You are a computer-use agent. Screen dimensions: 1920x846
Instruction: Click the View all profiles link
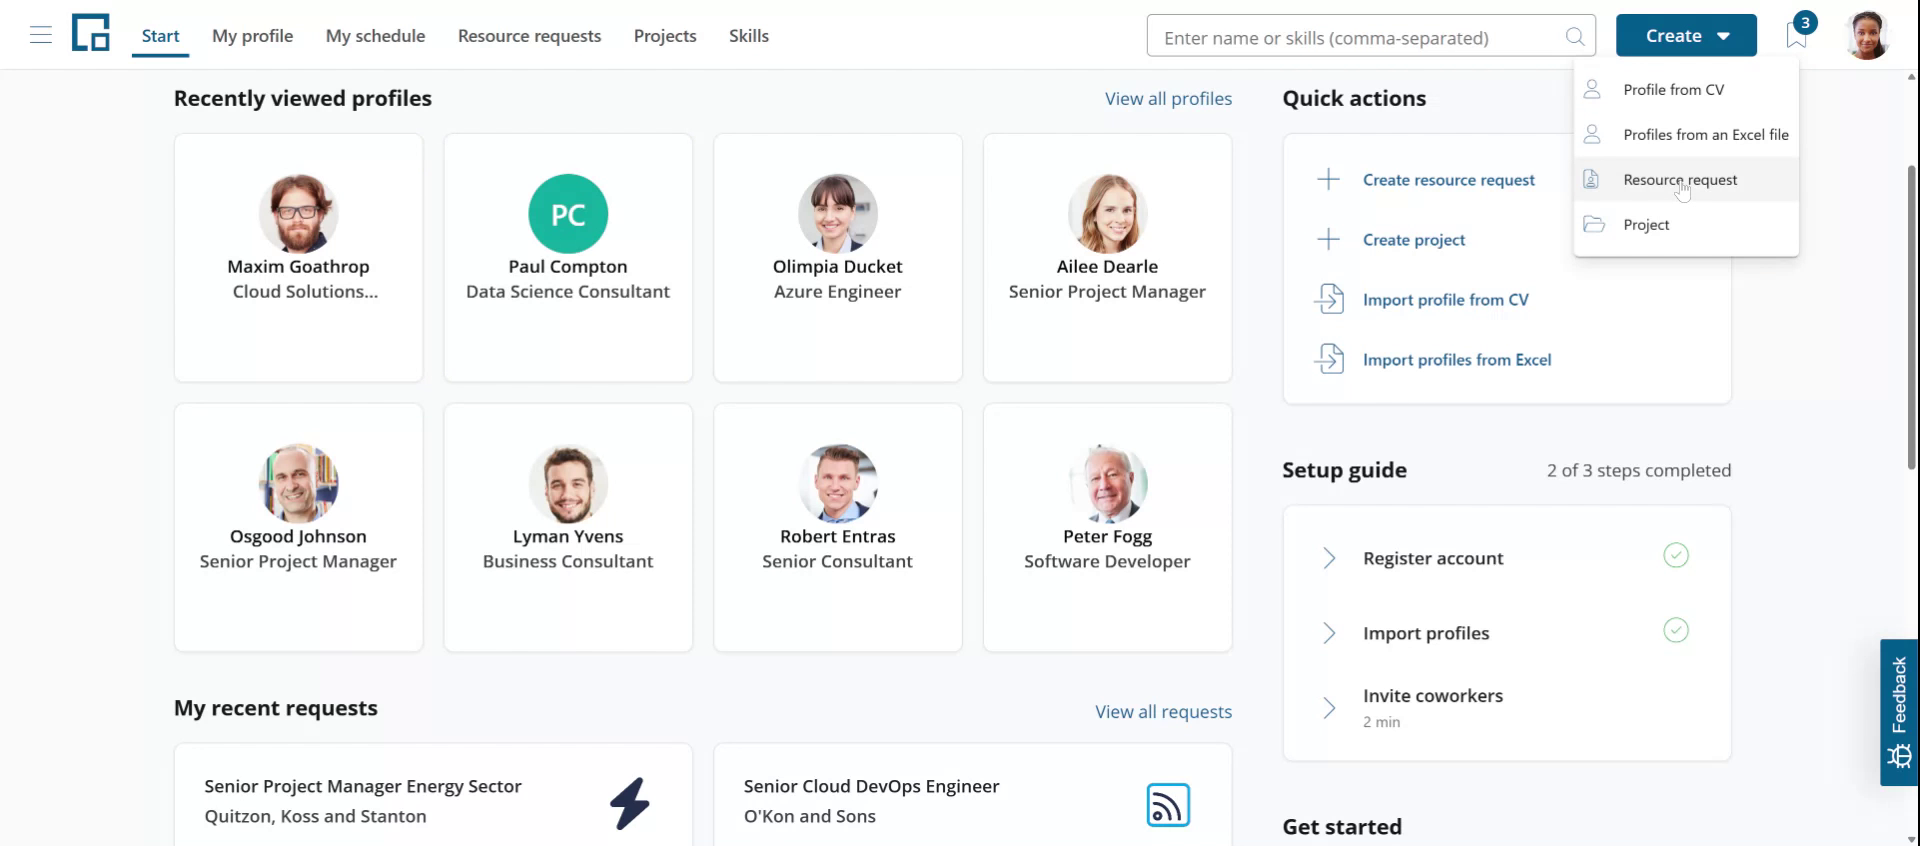(x=1168, y=98)
